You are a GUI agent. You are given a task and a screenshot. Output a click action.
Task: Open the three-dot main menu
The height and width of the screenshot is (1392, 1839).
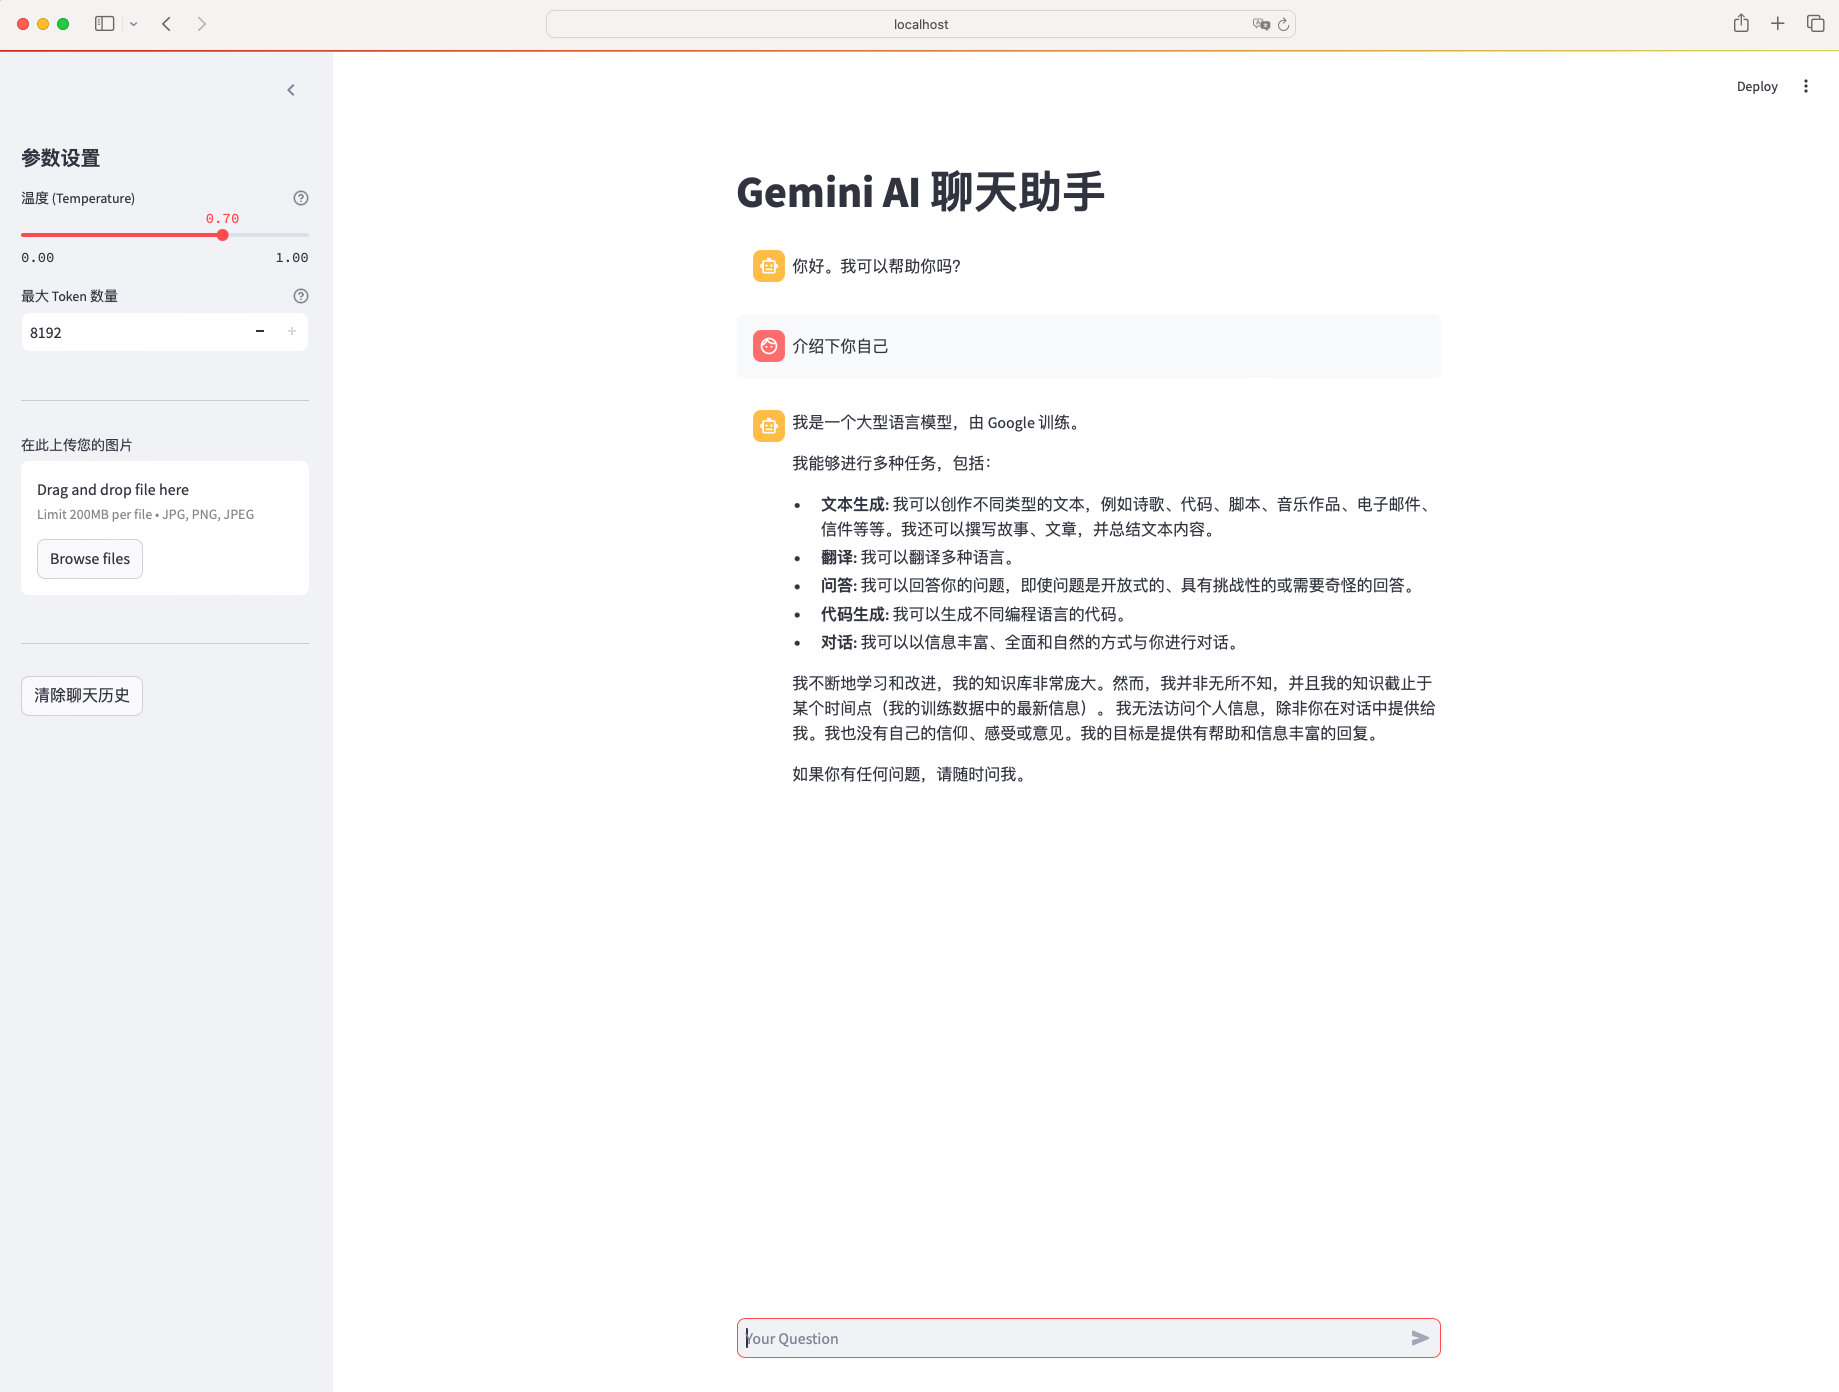[x=1806, y=87]
